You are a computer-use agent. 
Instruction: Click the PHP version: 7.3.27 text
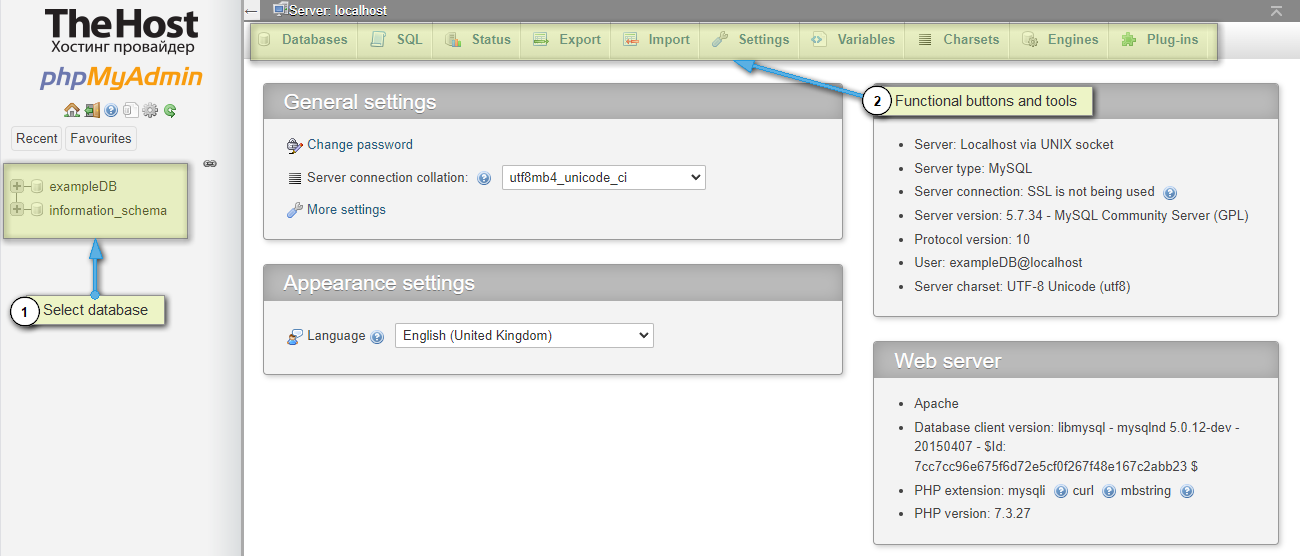(972, 514)
